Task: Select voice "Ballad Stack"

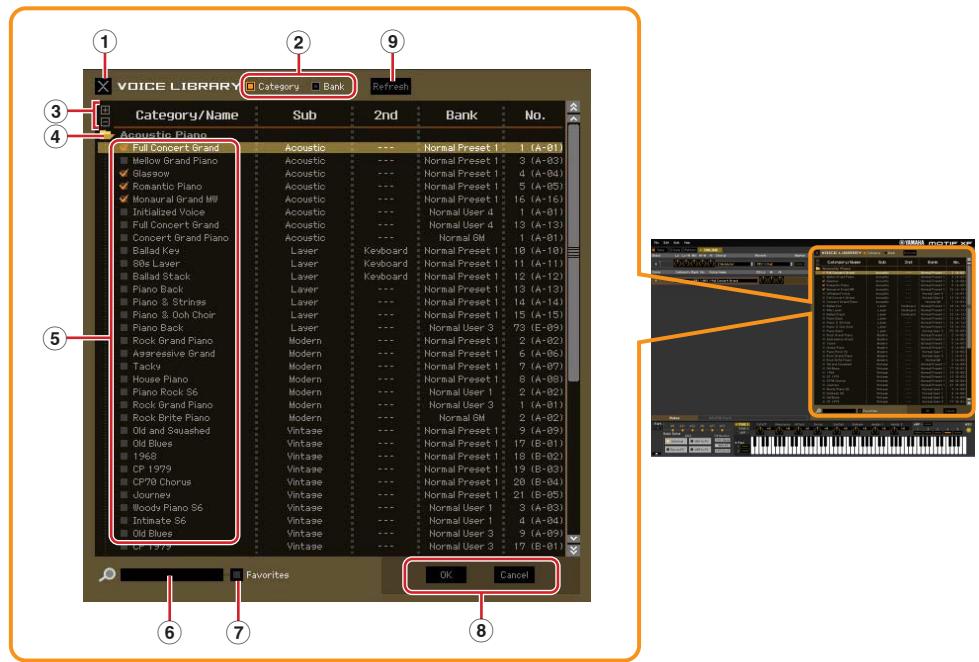Action: click(x=161, y=276)
